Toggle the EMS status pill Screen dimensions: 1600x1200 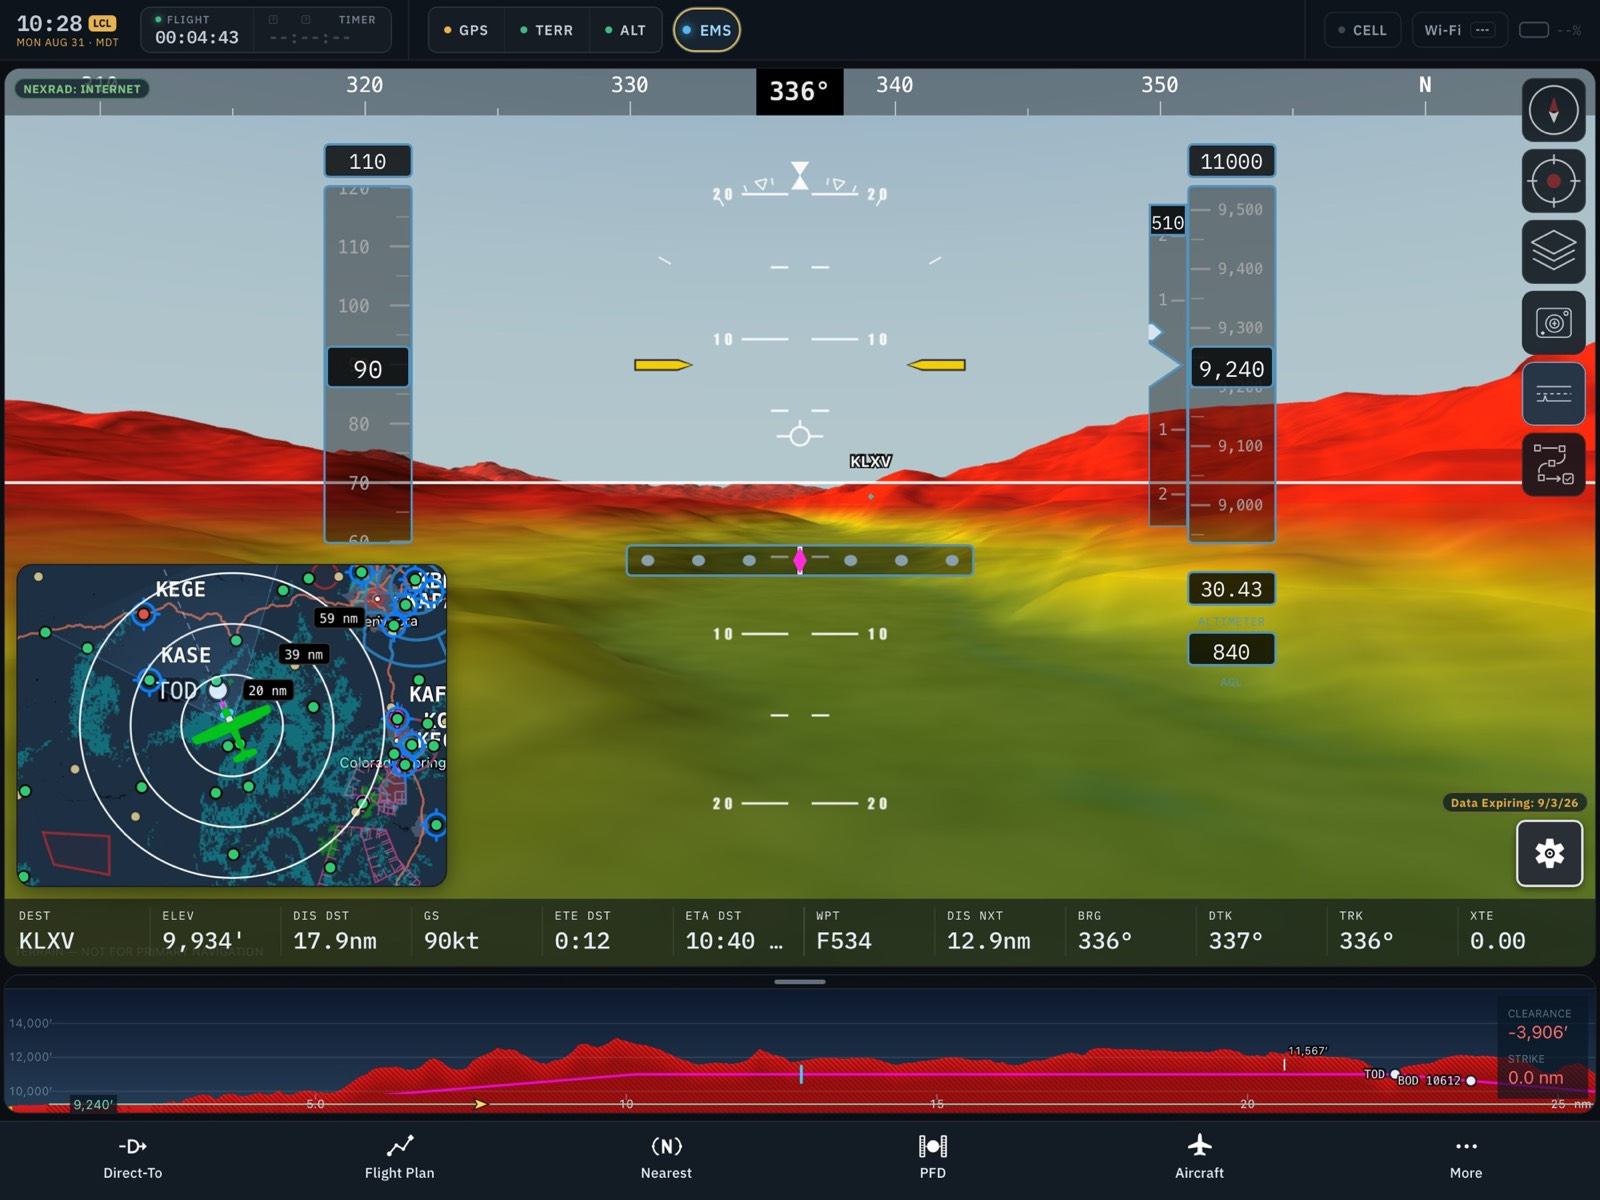pos(707,30)
